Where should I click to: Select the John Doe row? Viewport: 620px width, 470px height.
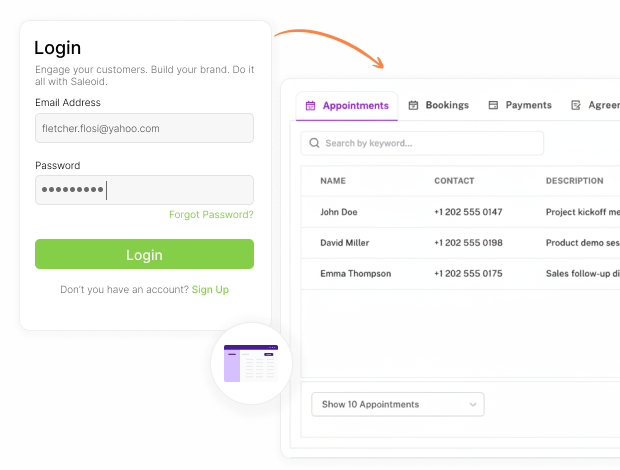coord(461,212)
